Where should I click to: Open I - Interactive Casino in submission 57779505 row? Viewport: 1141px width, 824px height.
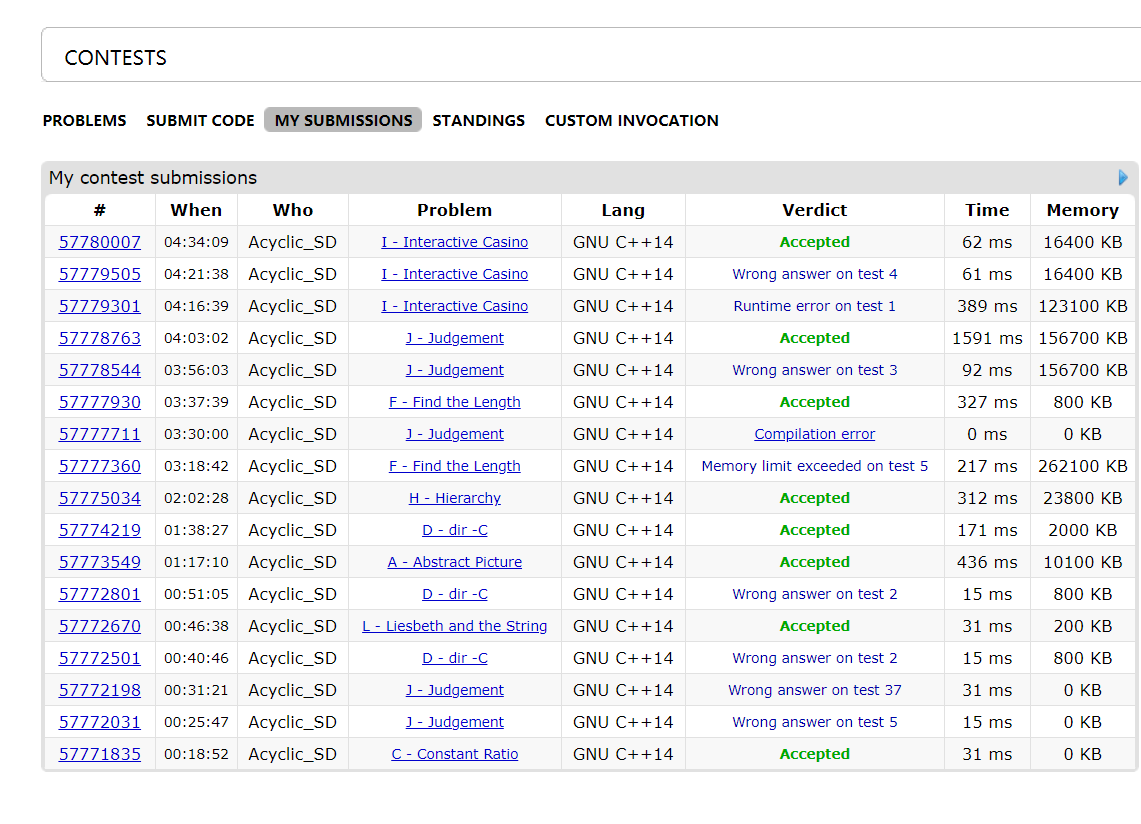(454, 274)
